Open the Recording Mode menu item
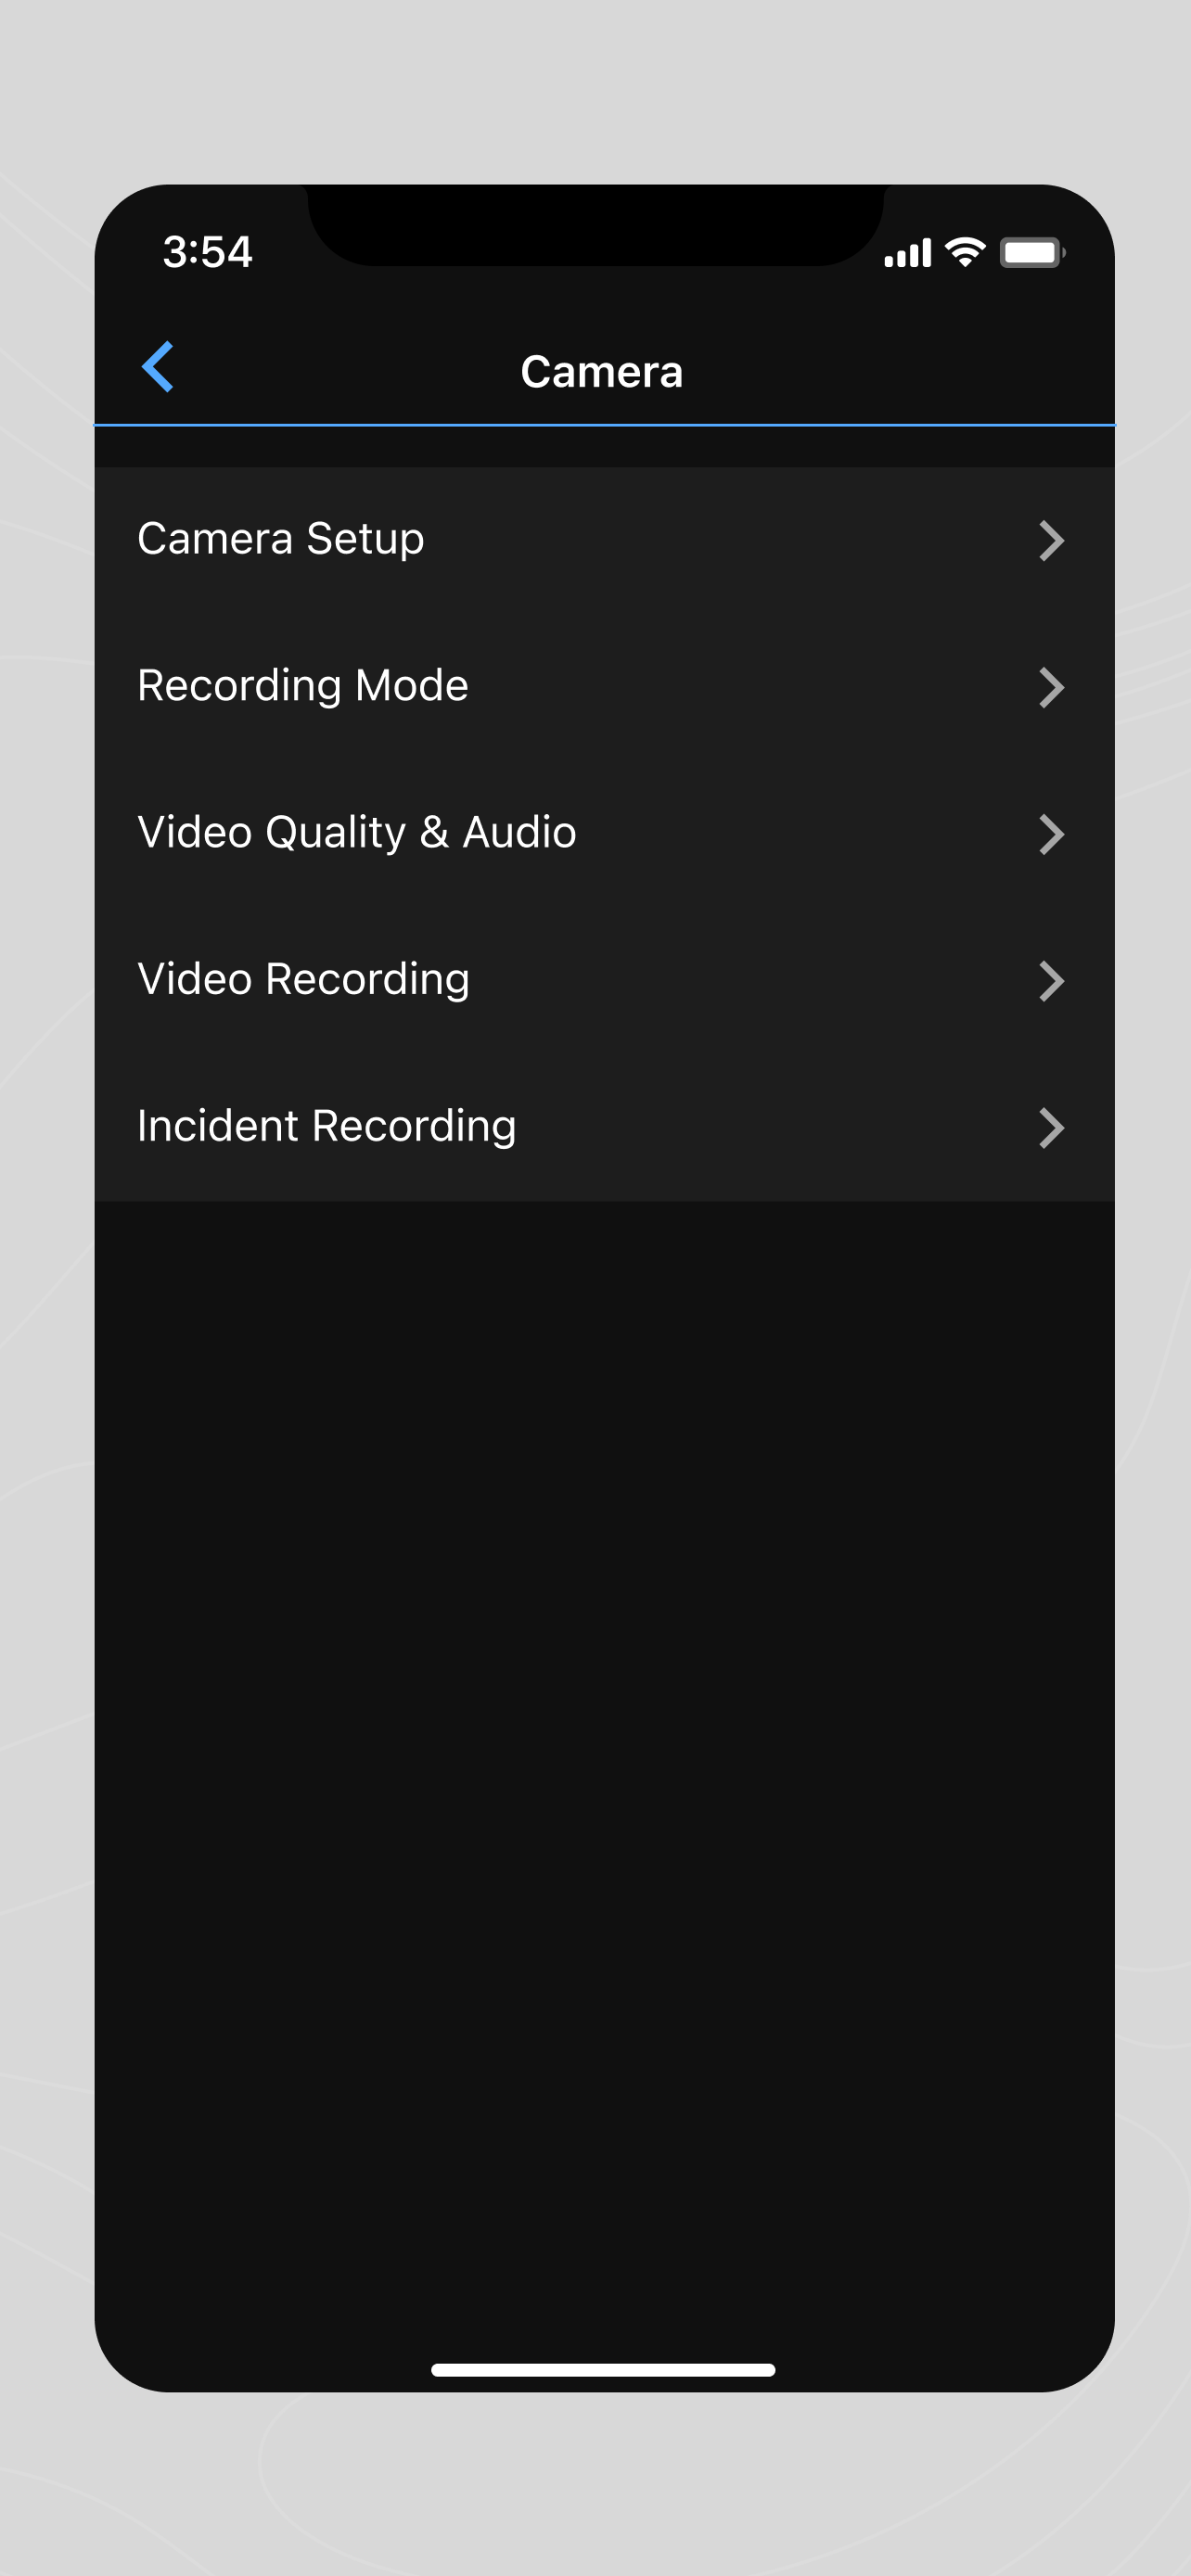The image size is (1191, 2576). [604, 687]
